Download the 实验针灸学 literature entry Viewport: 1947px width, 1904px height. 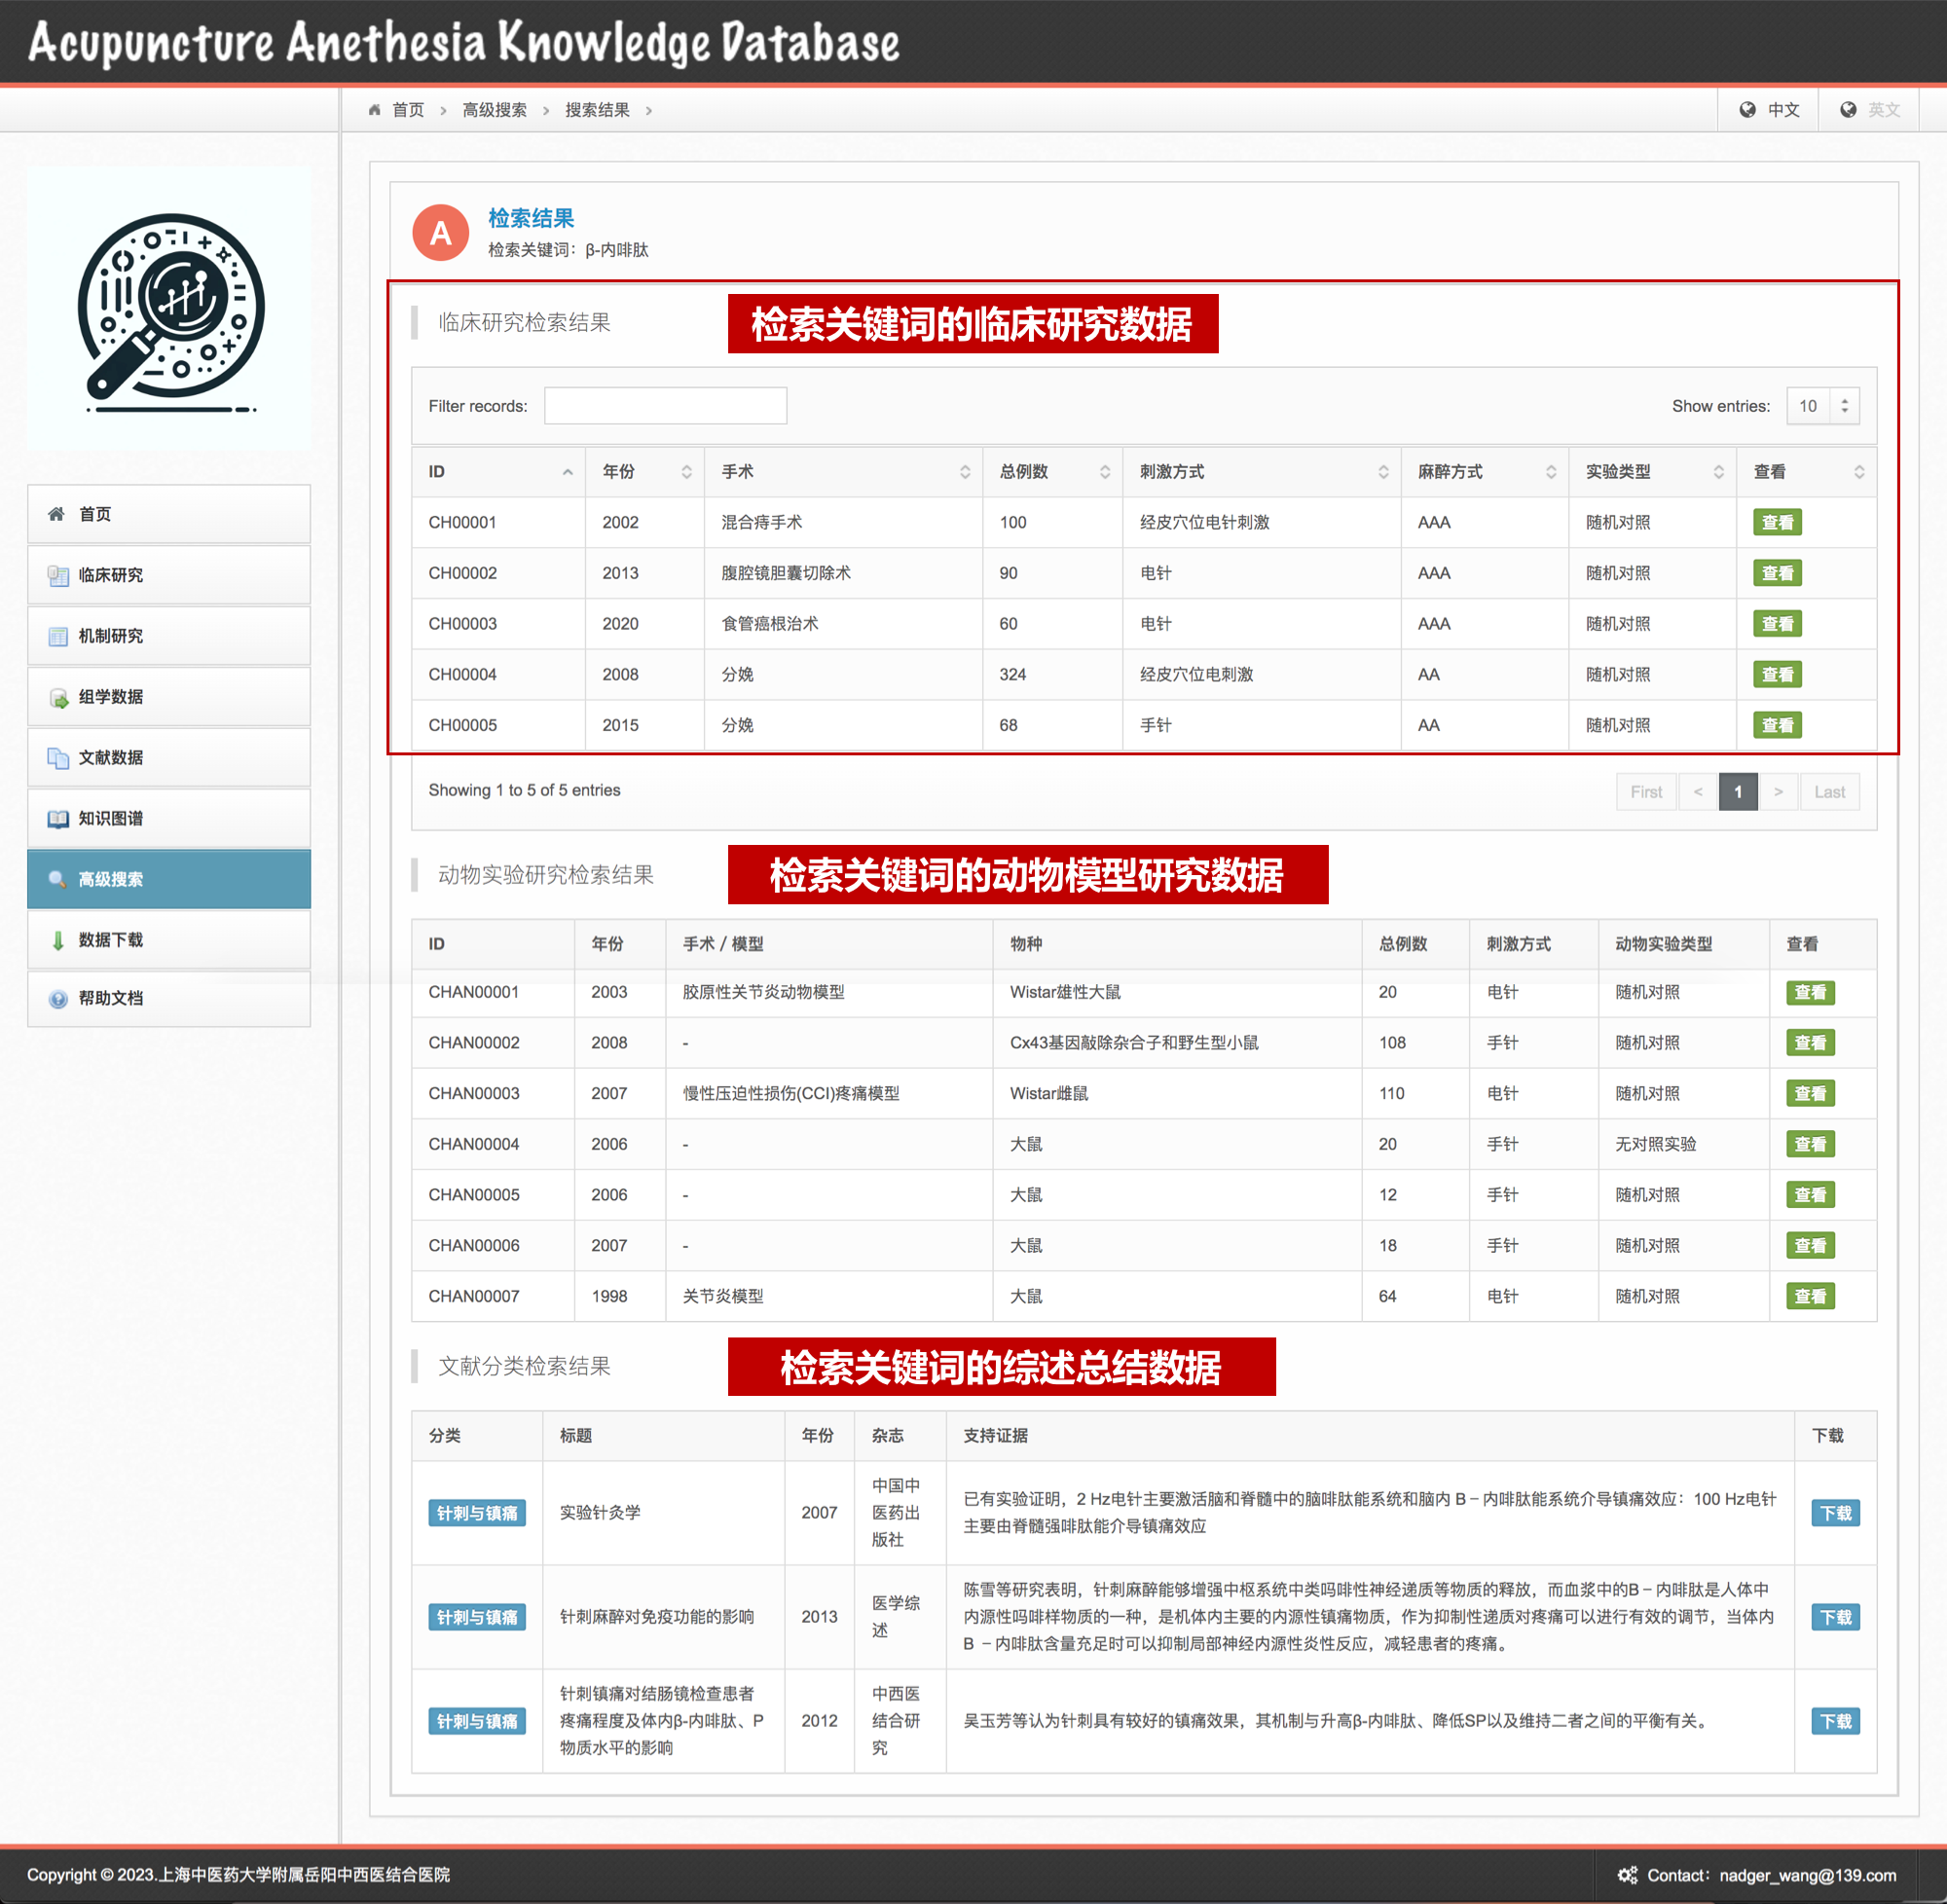pyautogui.click(x=1834, y=1513)
